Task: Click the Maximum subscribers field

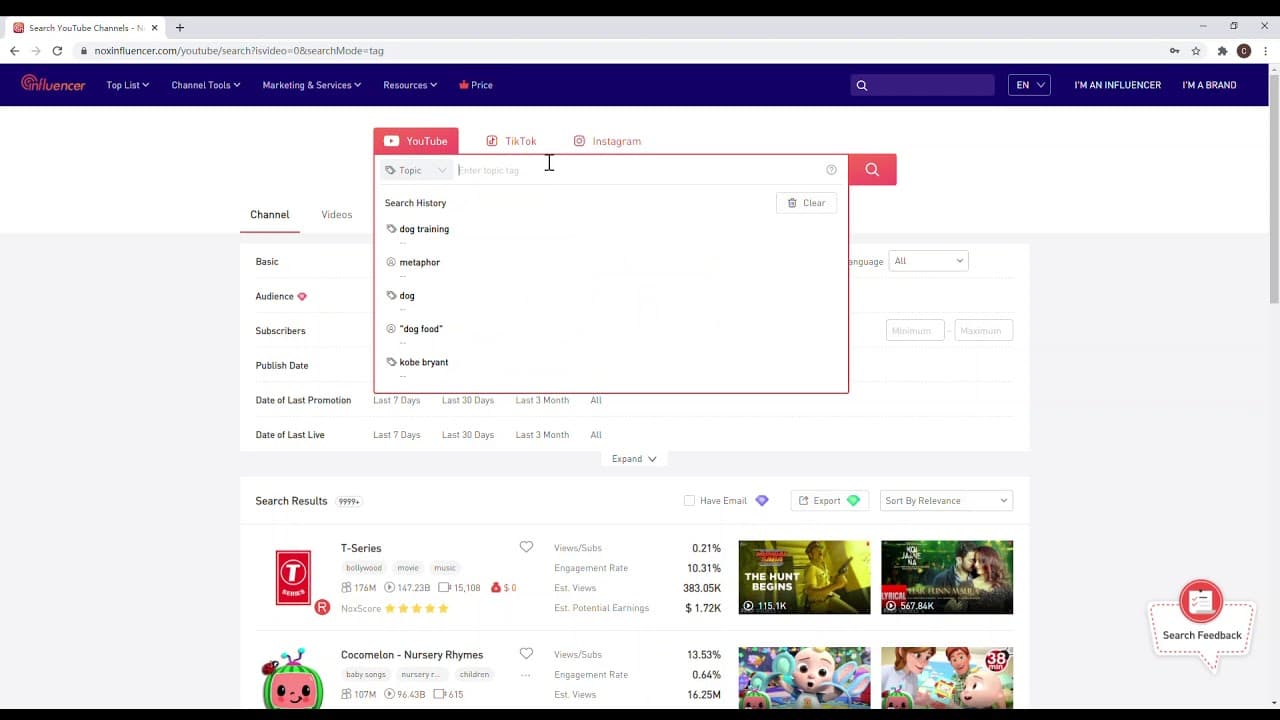Action: (x=984, y=330)
